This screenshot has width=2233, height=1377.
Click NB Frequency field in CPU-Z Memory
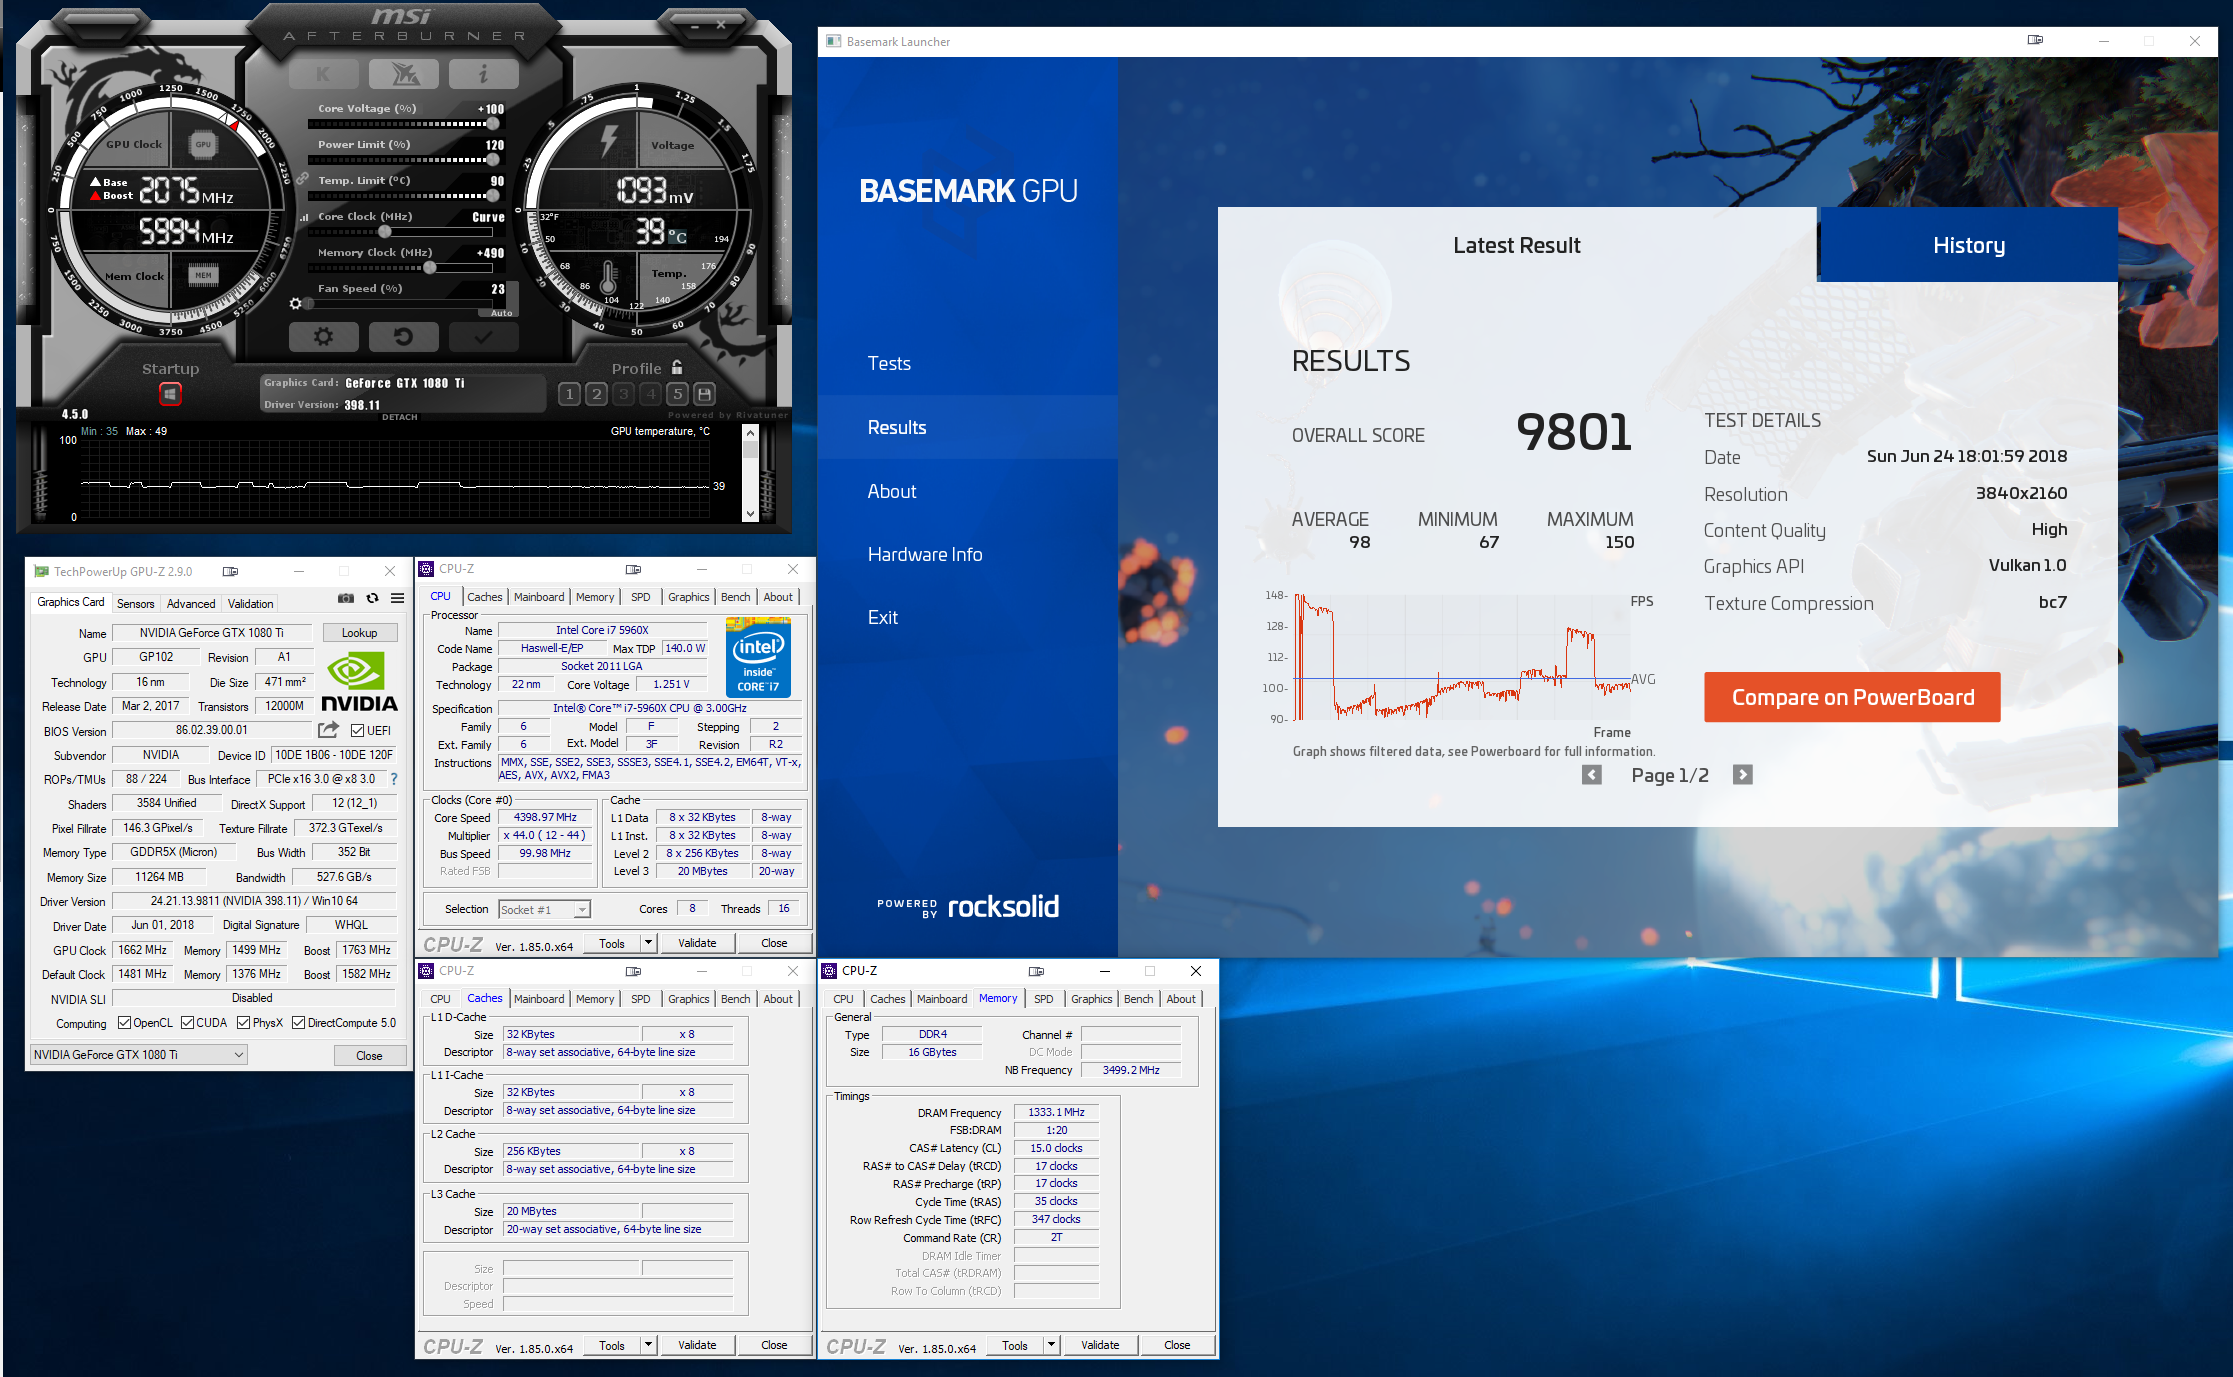(x=1131, y=1070)
